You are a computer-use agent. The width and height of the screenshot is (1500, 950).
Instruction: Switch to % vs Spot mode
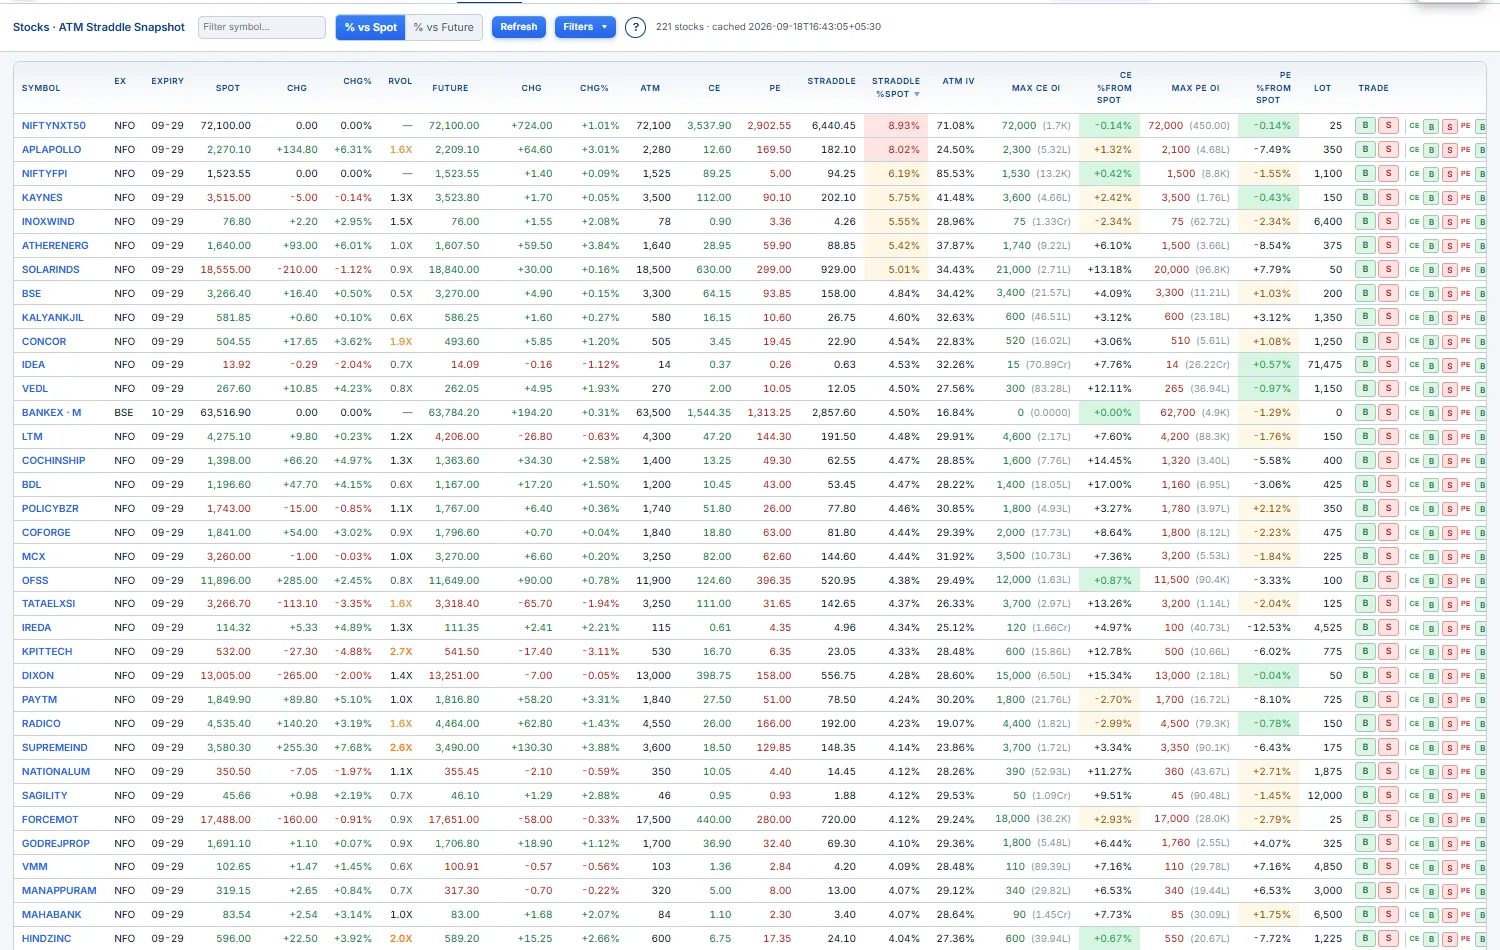coord(371,27)
